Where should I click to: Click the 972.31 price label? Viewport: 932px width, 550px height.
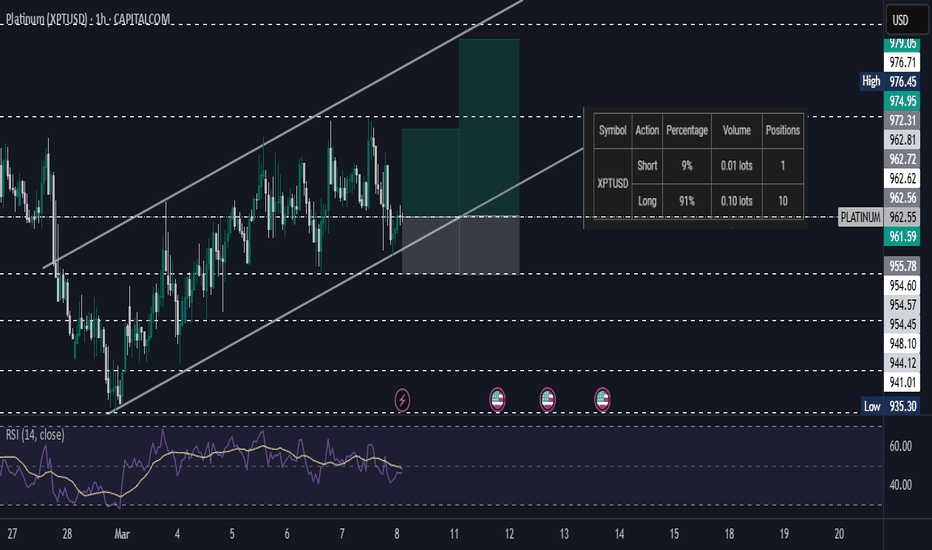click(902, 120)
